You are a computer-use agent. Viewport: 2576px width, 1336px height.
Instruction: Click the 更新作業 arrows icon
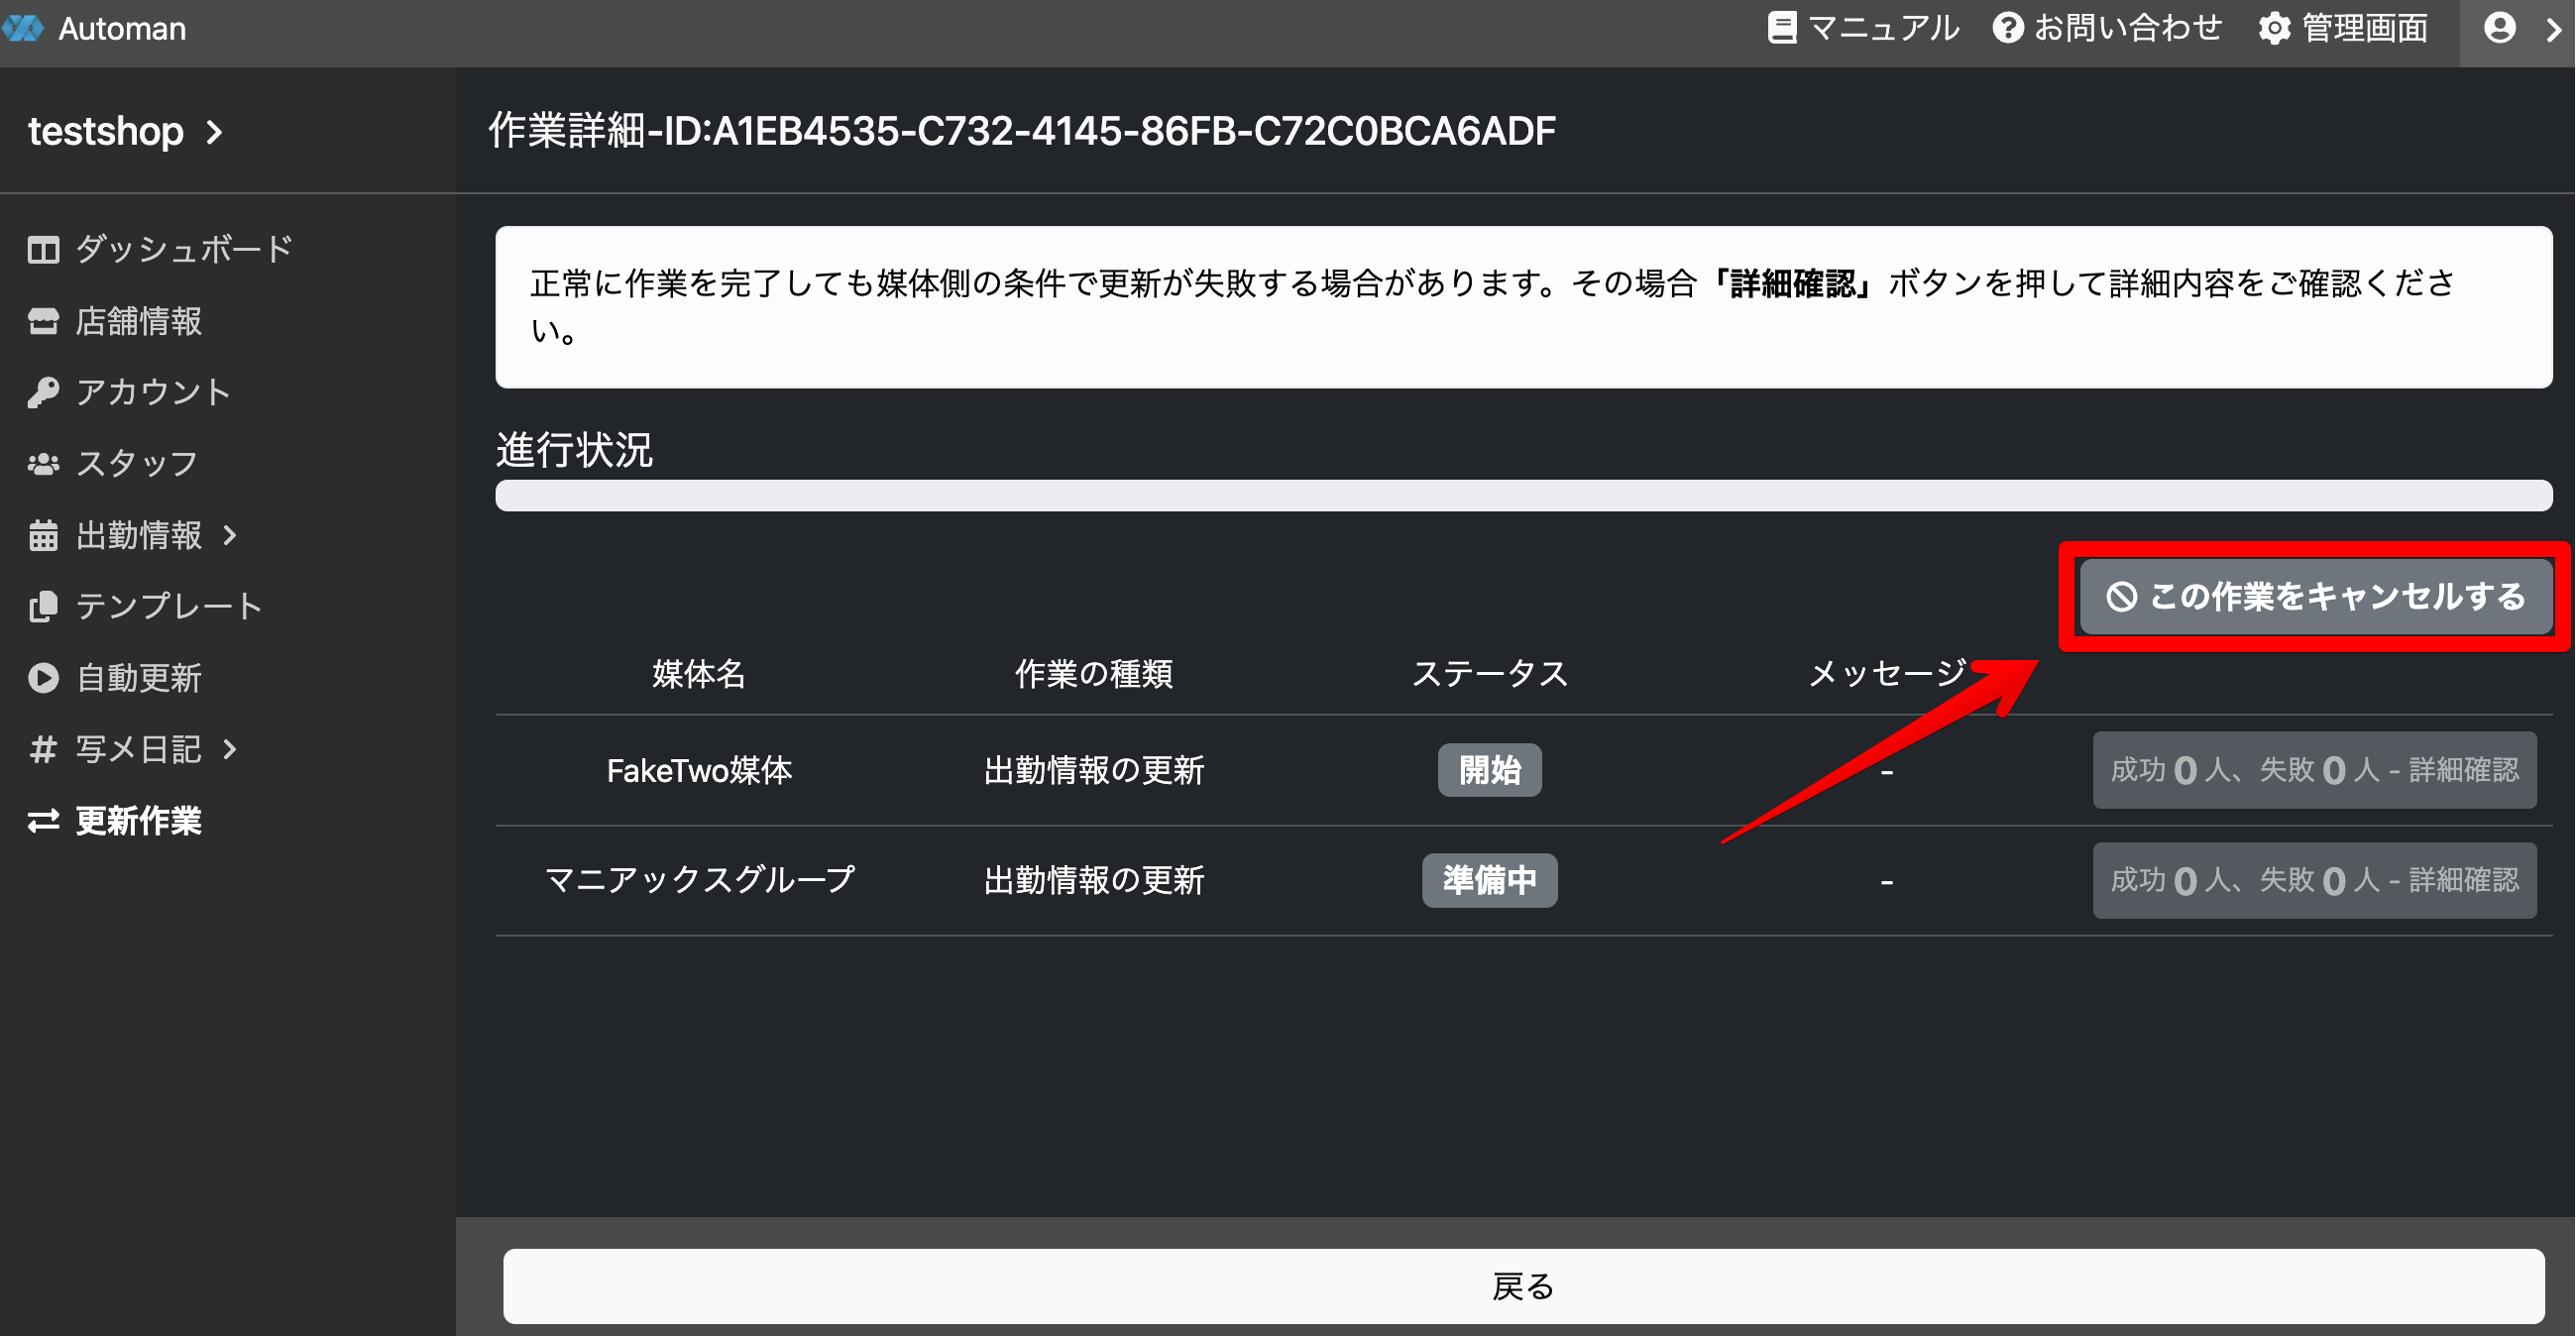[43, 821]
